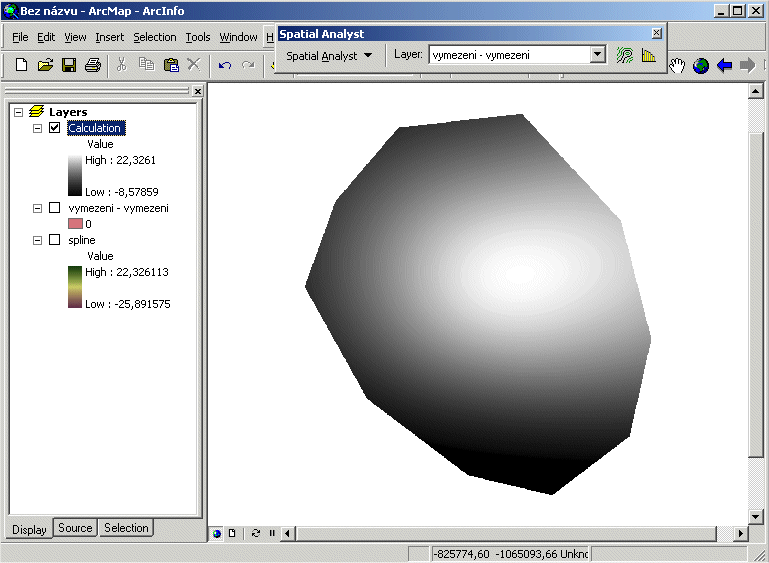Switch to the Selection tab
Screen dimensions: 769x563
coord(126,528)
